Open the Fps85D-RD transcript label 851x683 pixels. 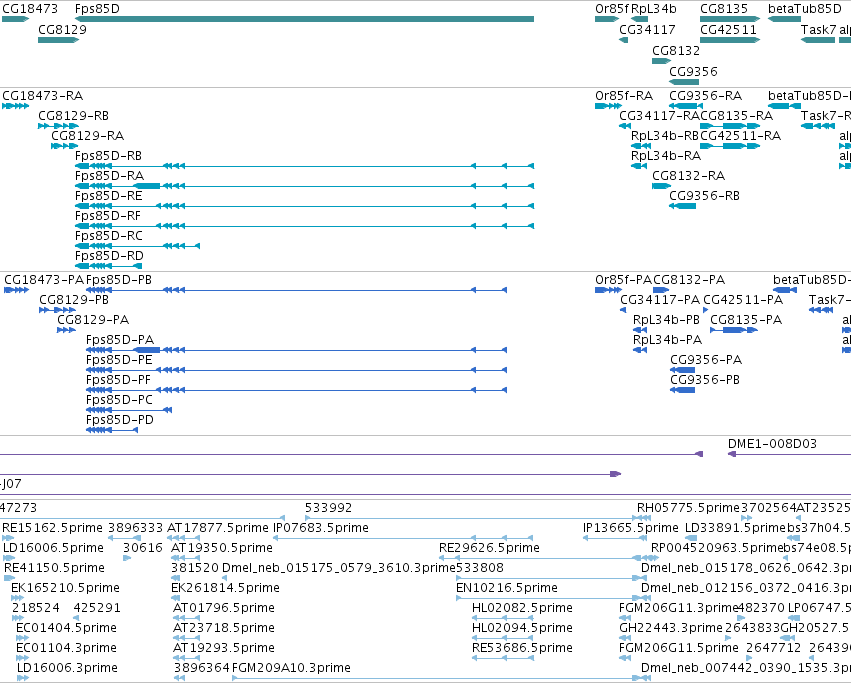tap(110, 256)
